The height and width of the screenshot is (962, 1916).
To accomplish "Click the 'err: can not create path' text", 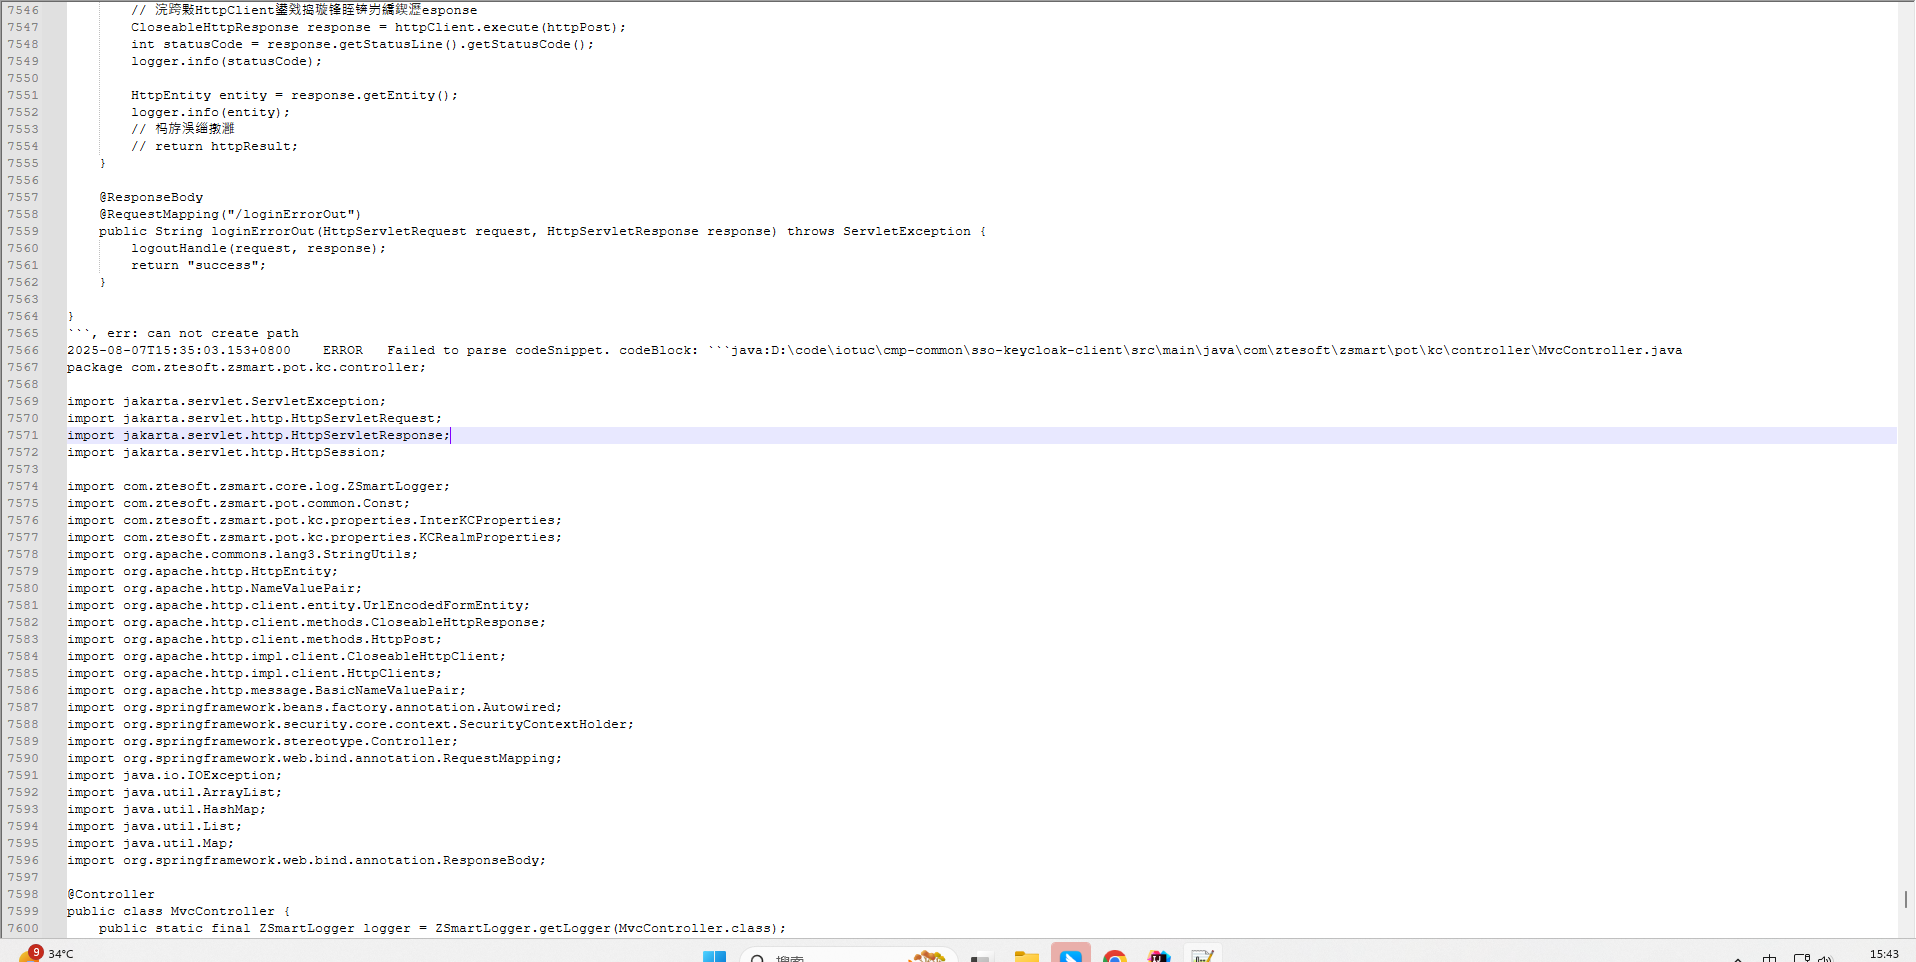I will 203,333.
